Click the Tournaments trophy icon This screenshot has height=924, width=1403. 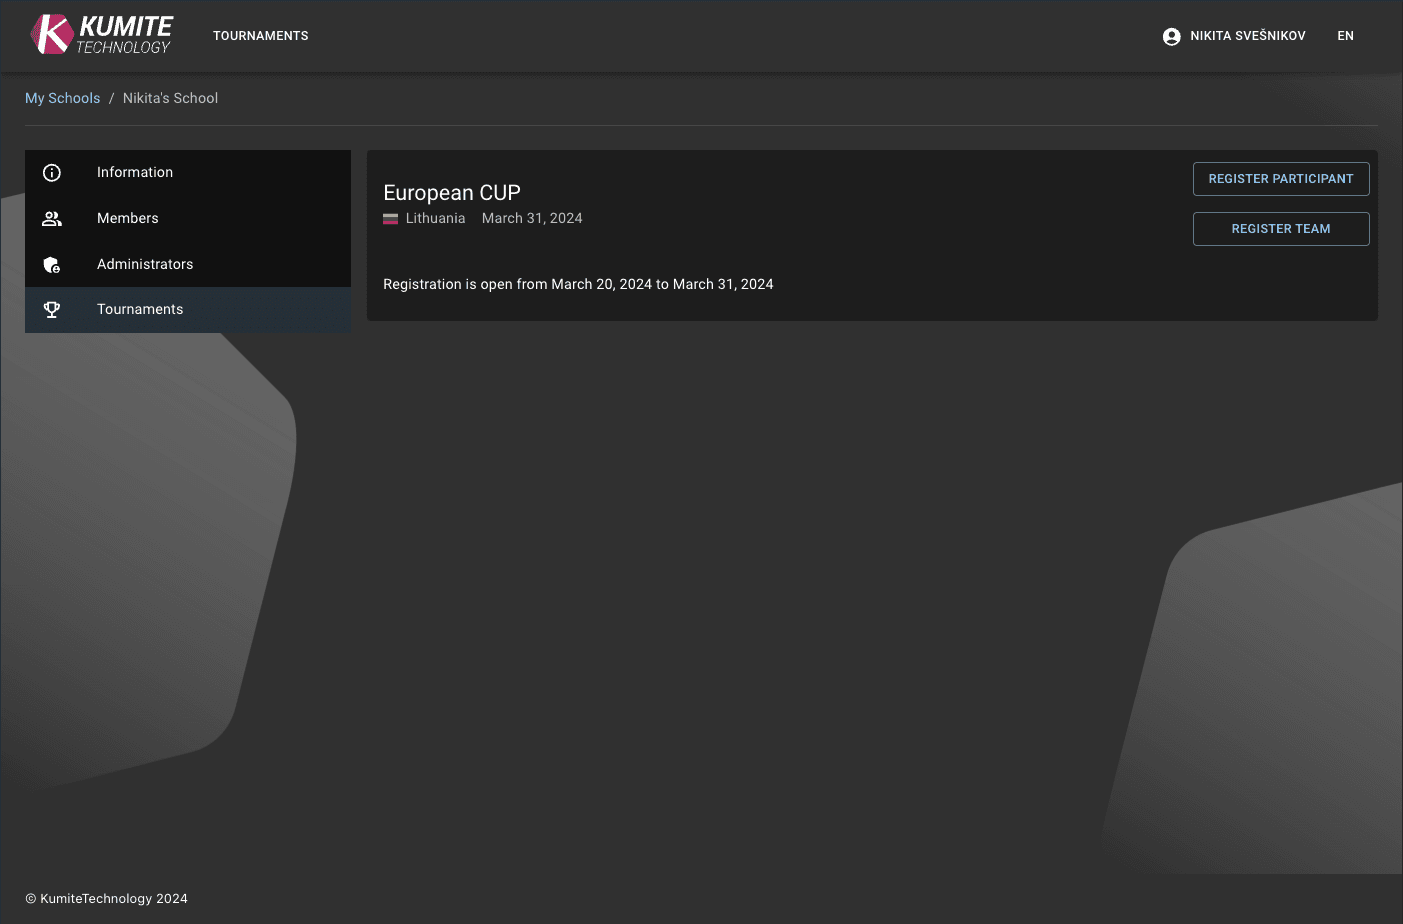coord(52,310)
